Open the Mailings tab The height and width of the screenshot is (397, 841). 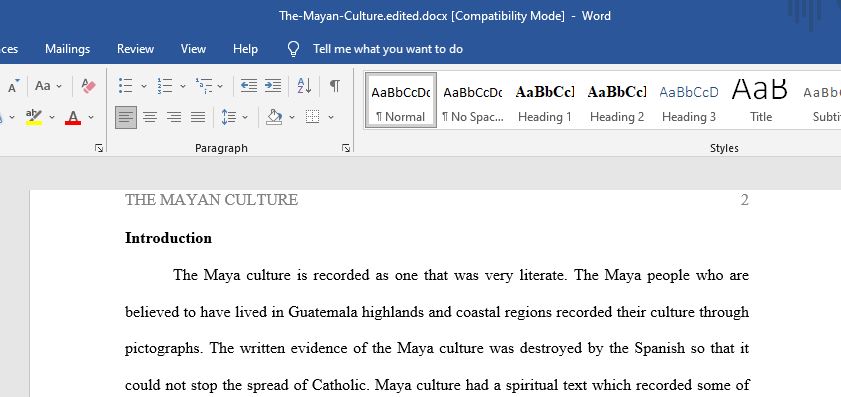(x=68, y=49)
